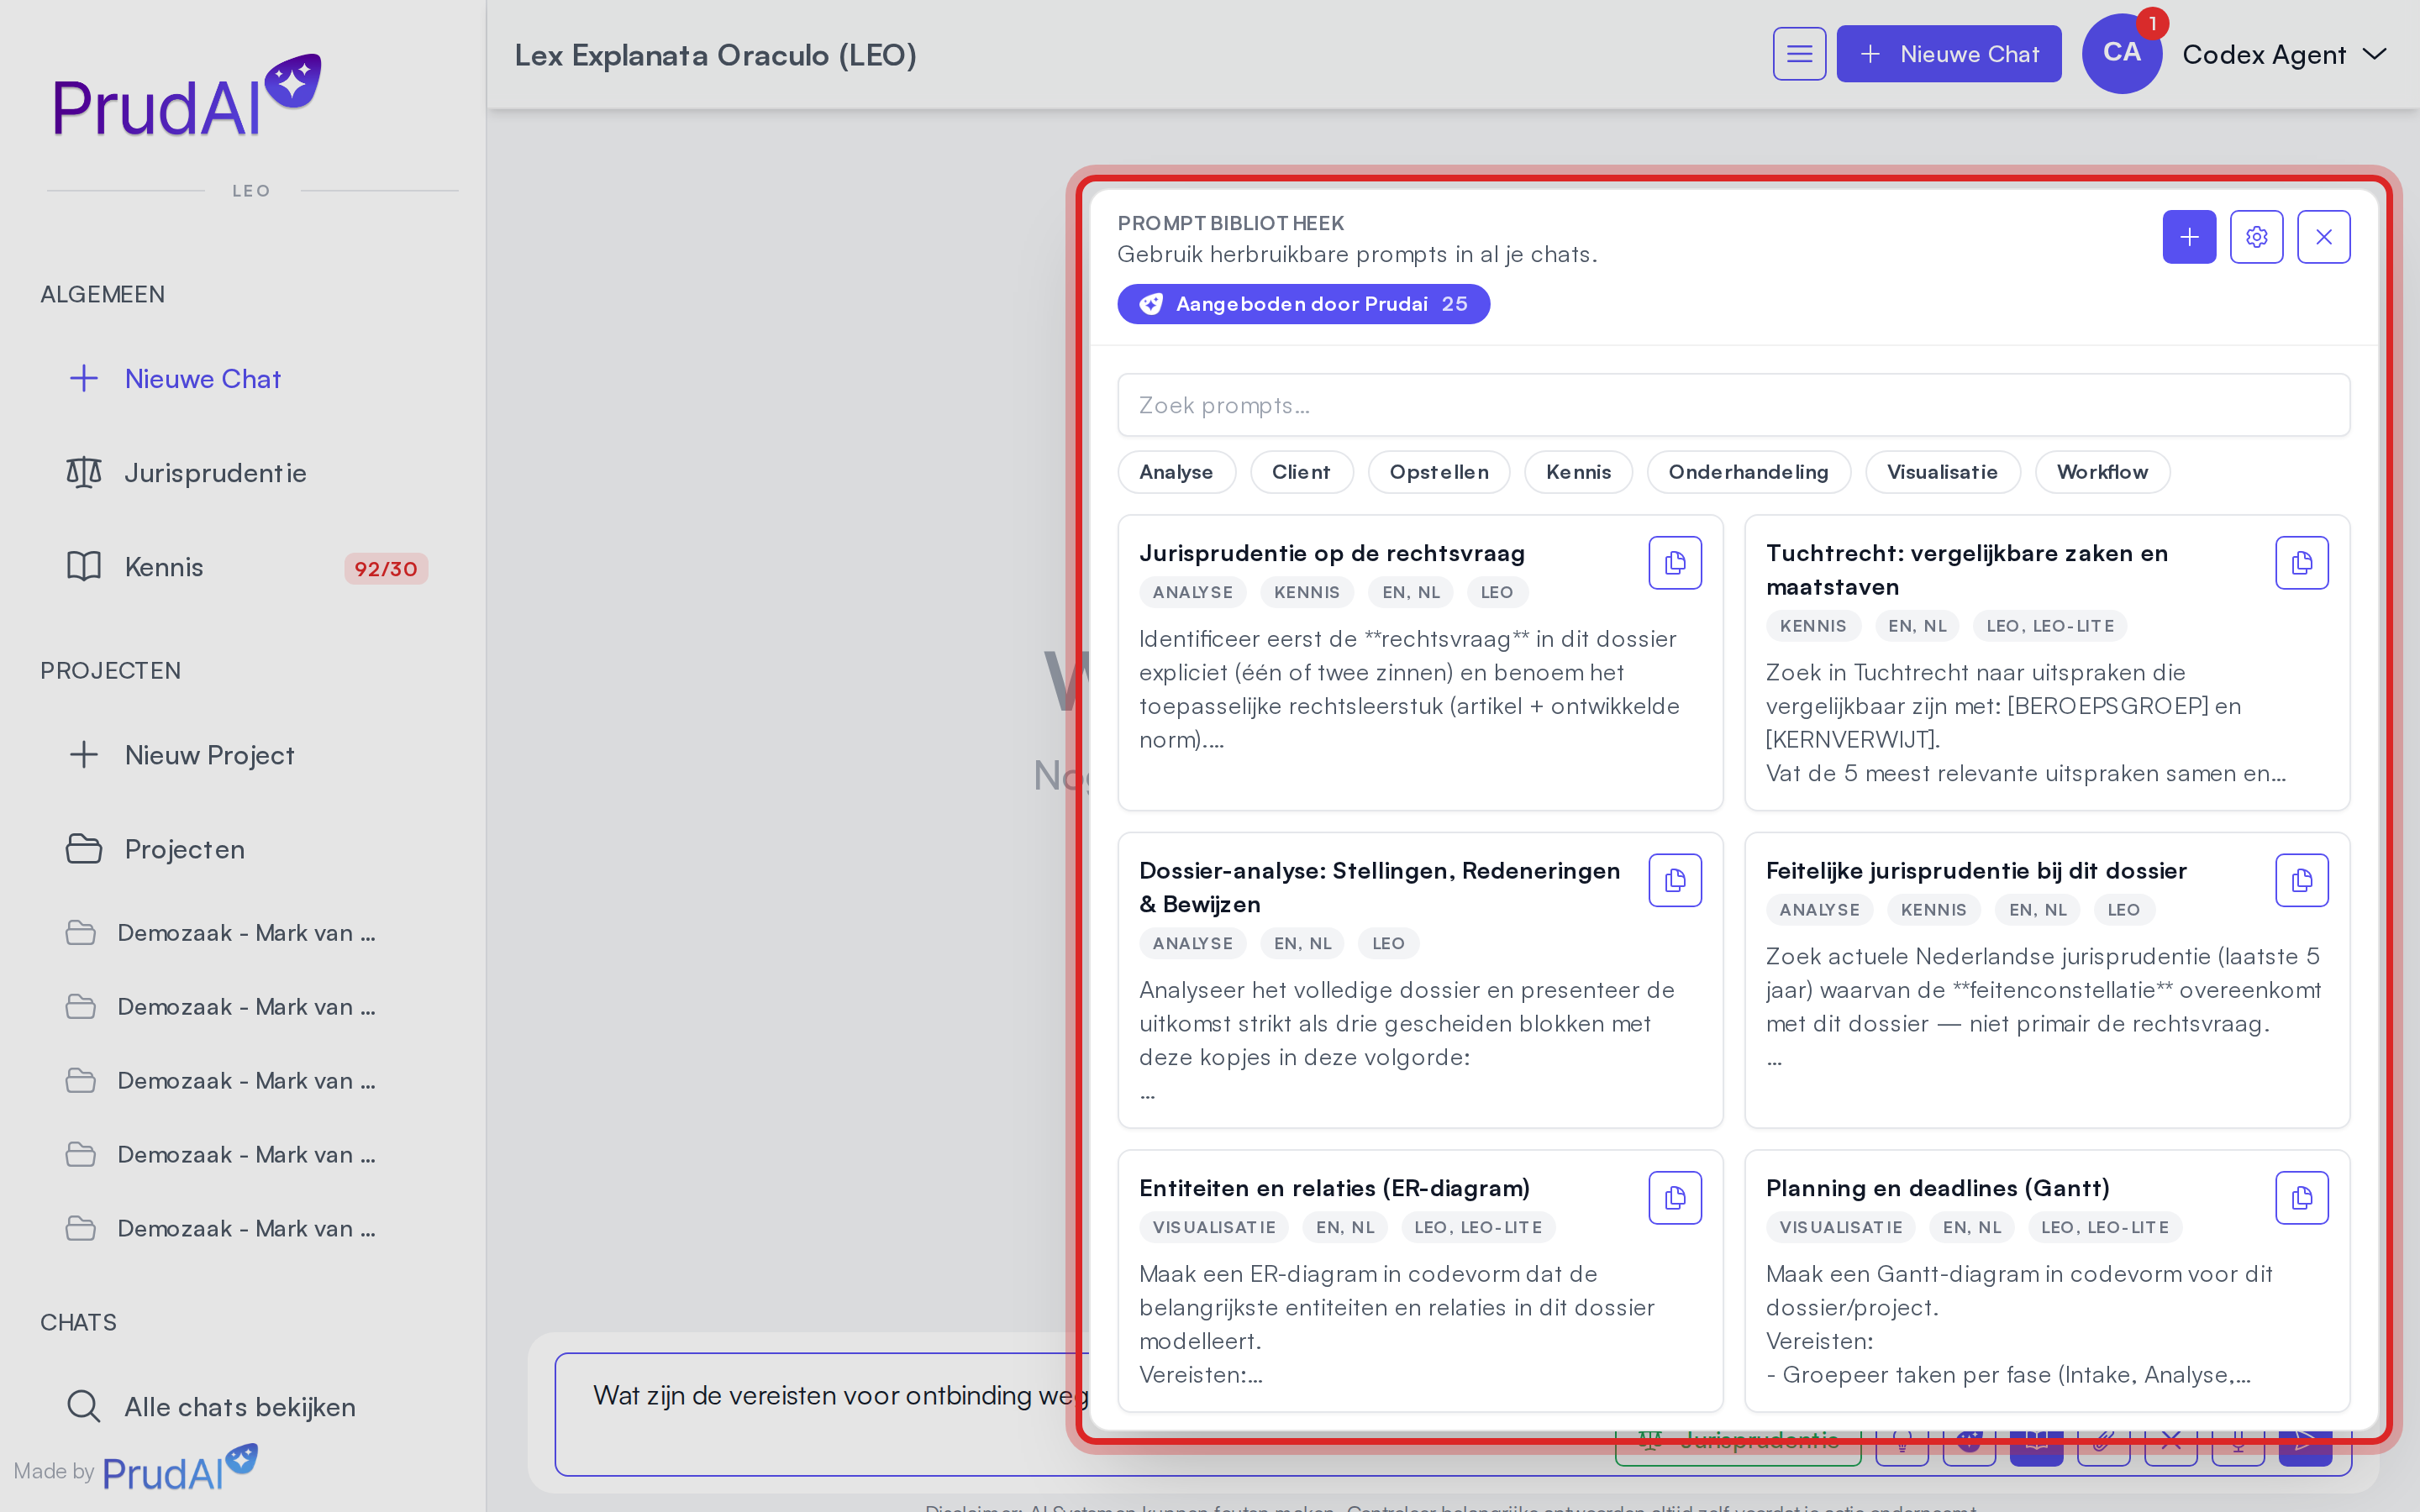Click the LEO, LEO-LITE tag on Tuchtrecht card
Screen dimensions: 2420x1512
click(2050, 626)
